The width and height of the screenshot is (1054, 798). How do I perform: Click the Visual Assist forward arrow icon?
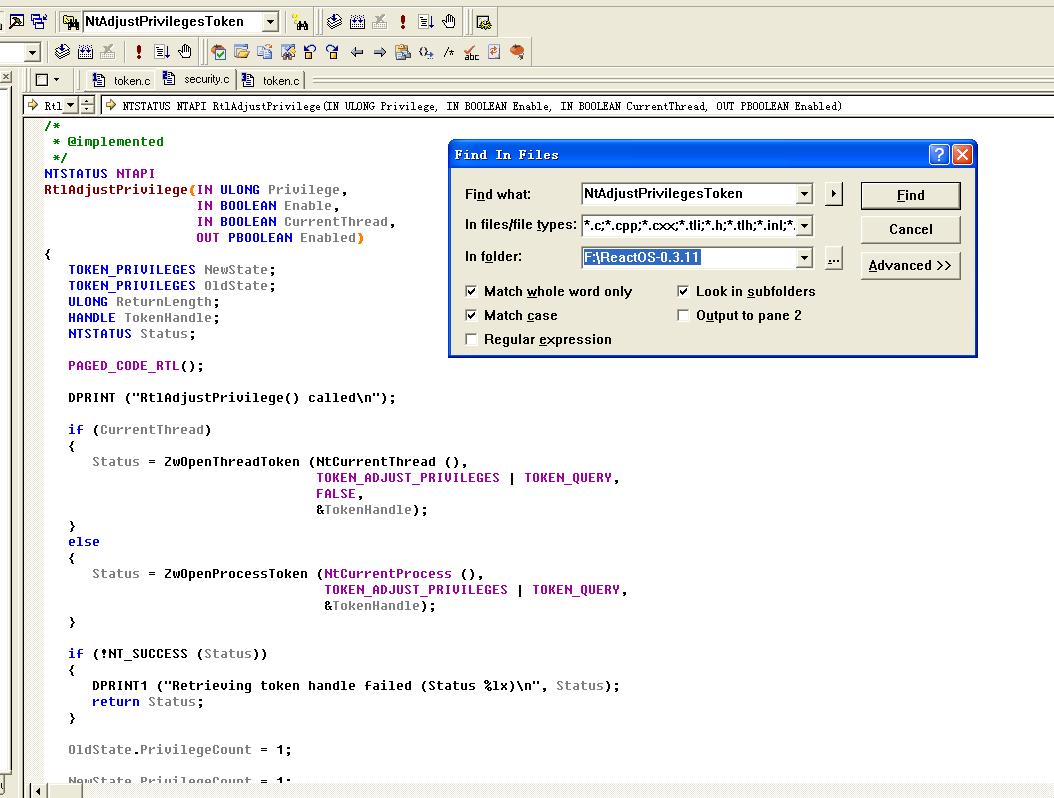380,52
